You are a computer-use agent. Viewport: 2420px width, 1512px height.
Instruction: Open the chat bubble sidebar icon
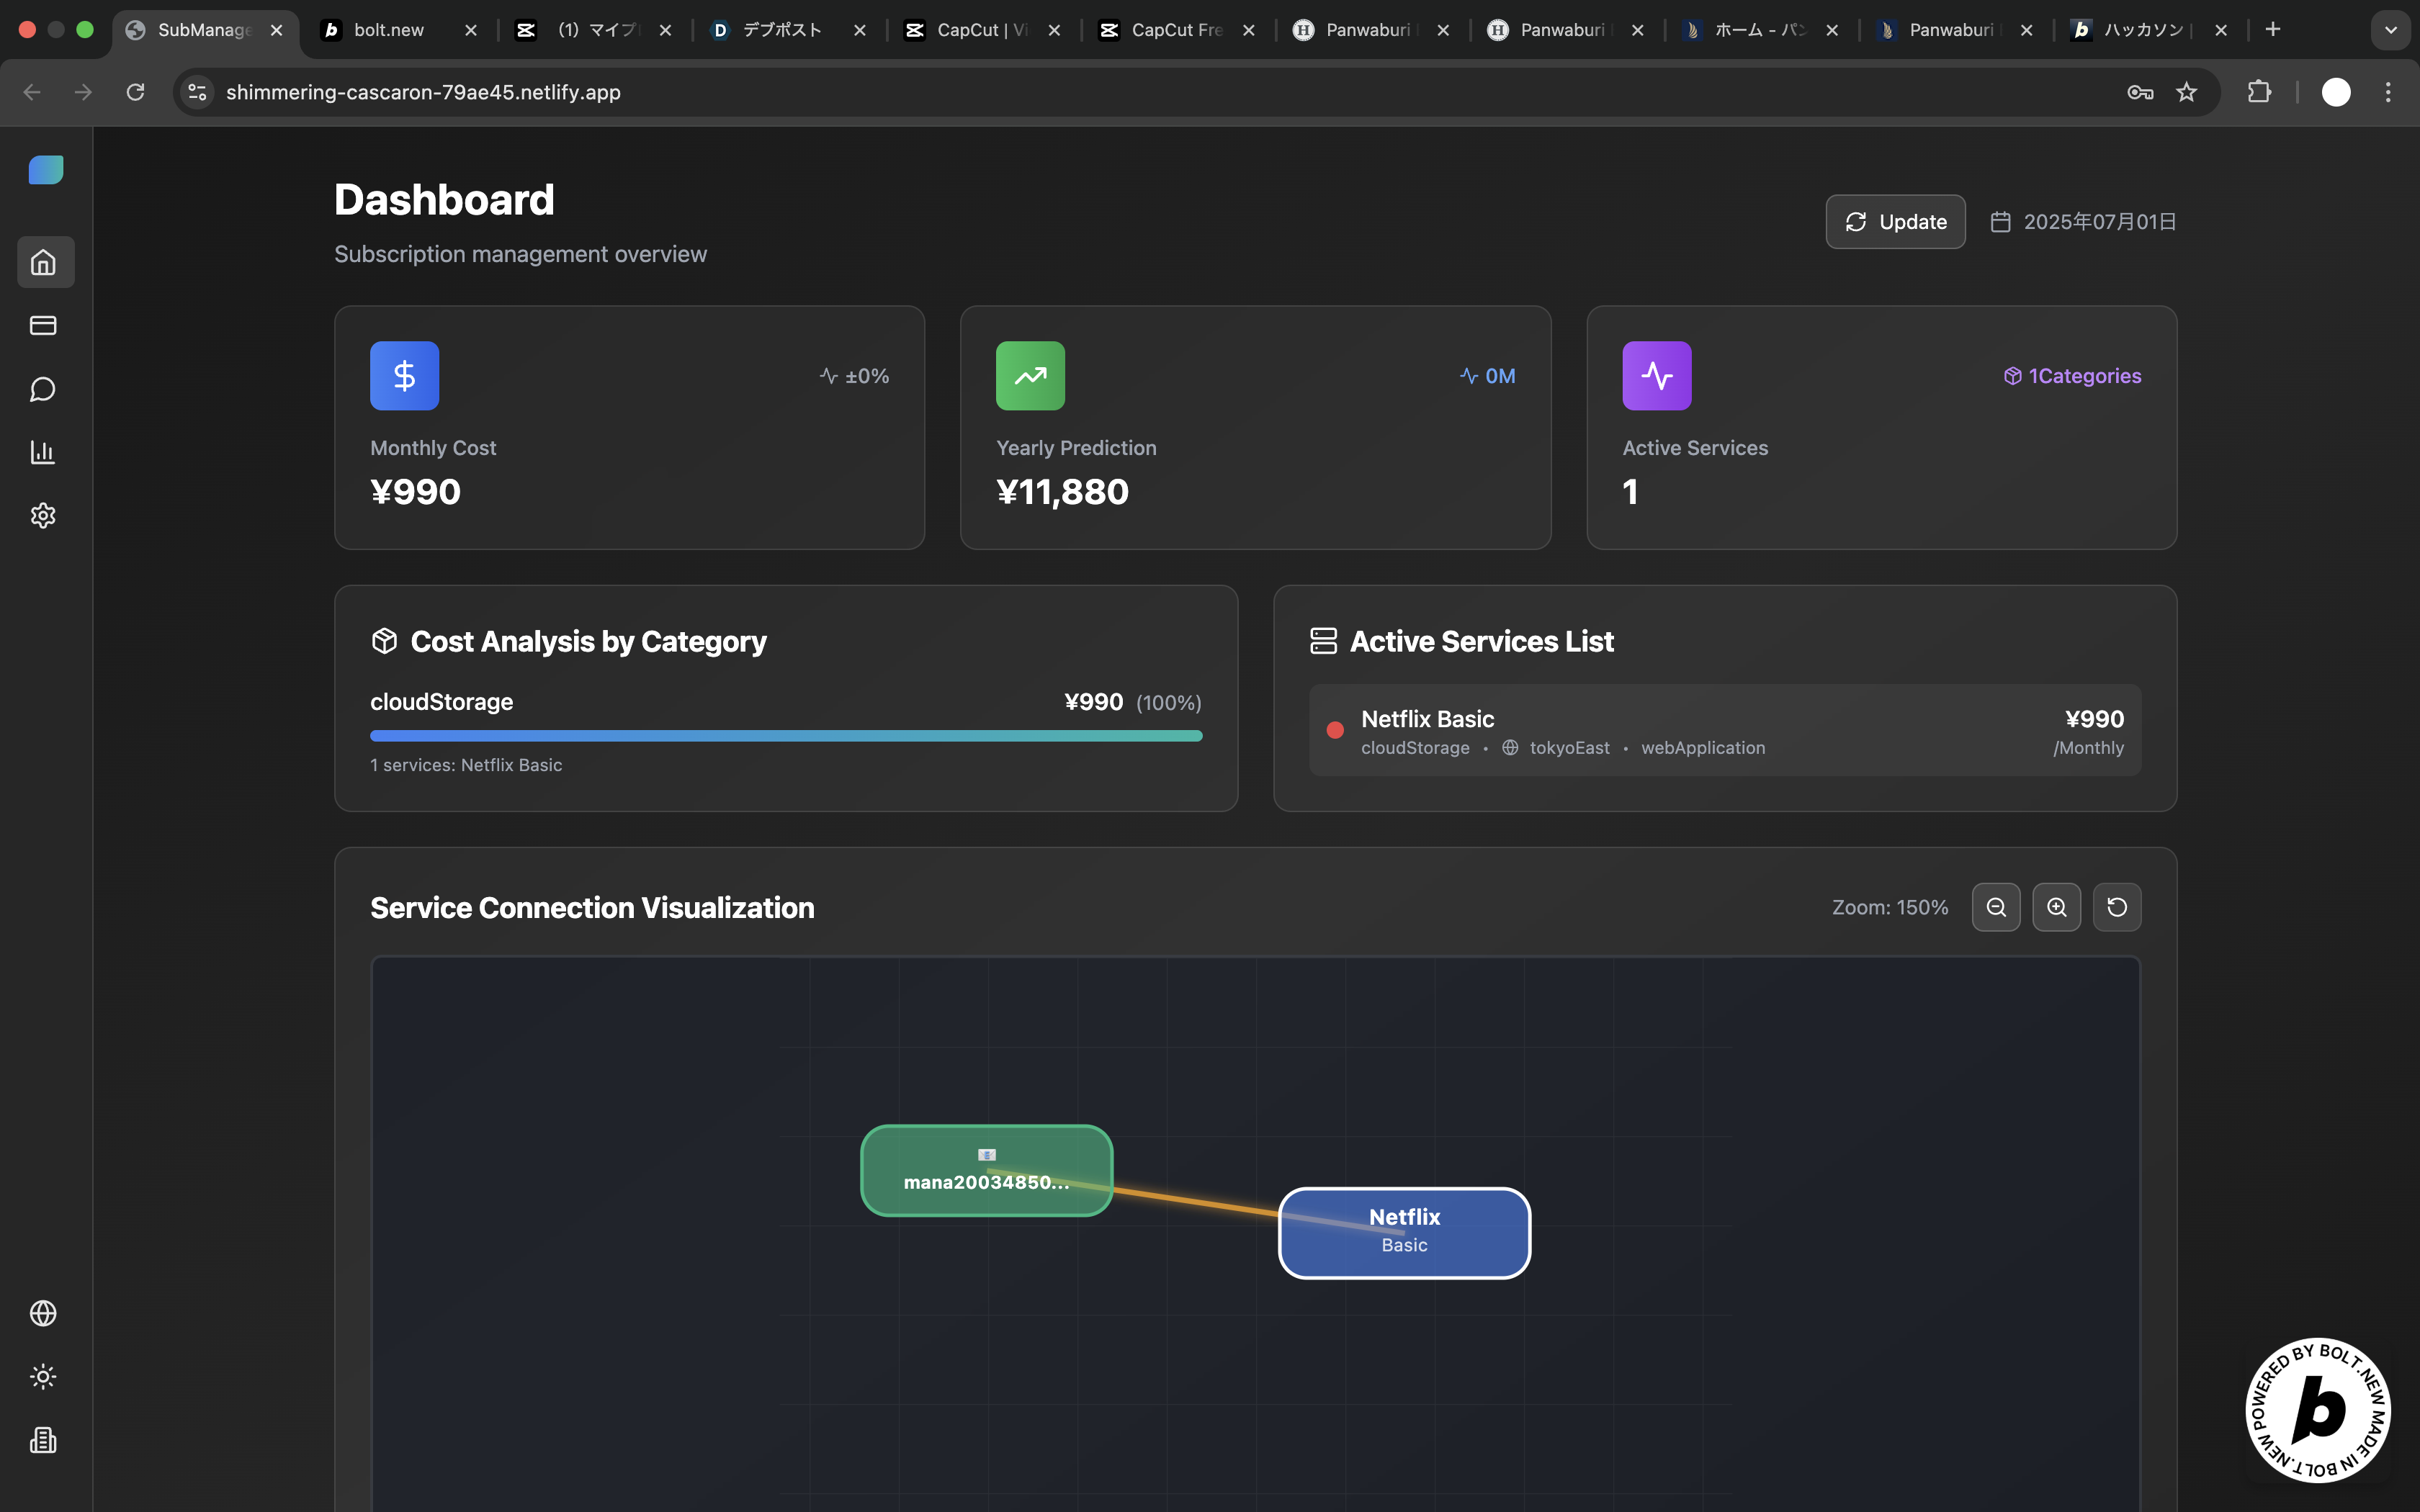pos(43,389)
